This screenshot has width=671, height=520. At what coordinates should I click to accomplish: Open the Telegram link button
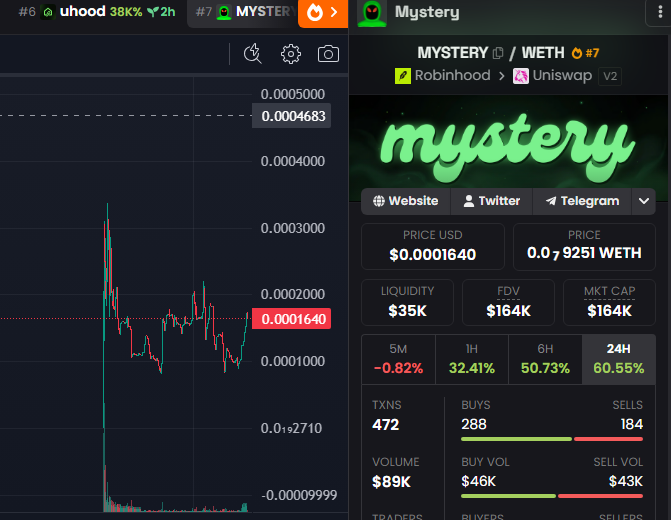click(x=582, y=201)
